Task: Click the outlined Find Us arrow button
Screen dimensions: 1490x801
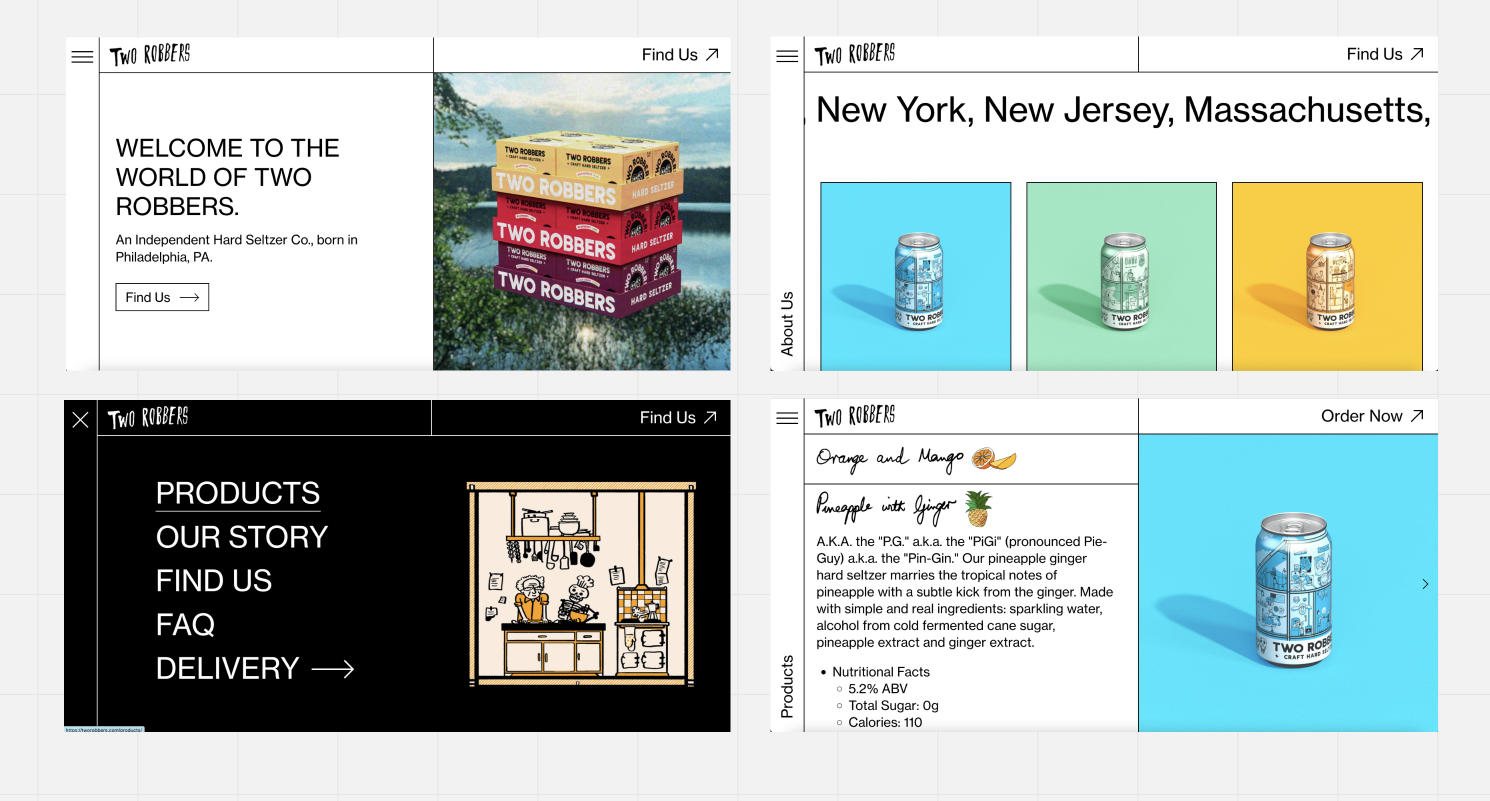Action: (162, 297)
